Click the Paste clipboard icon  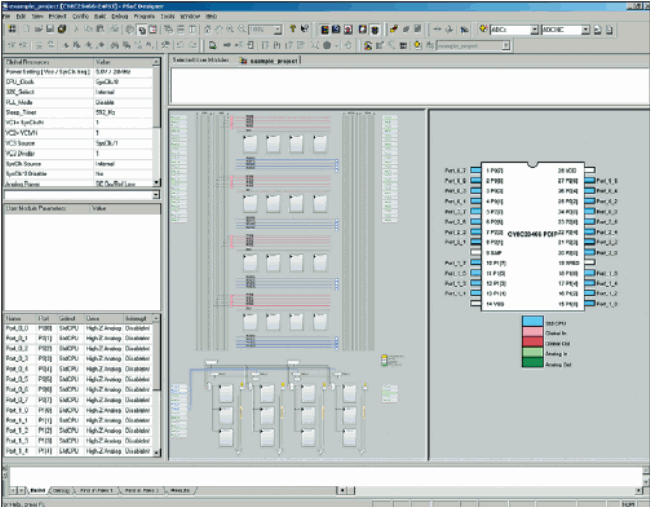tap(100, 29)
